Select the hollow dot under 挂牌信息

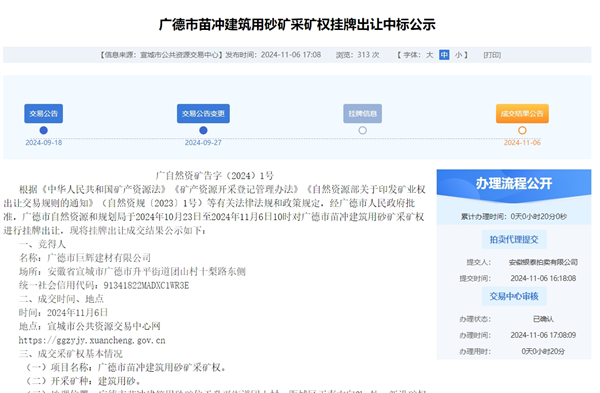(362, 130)
